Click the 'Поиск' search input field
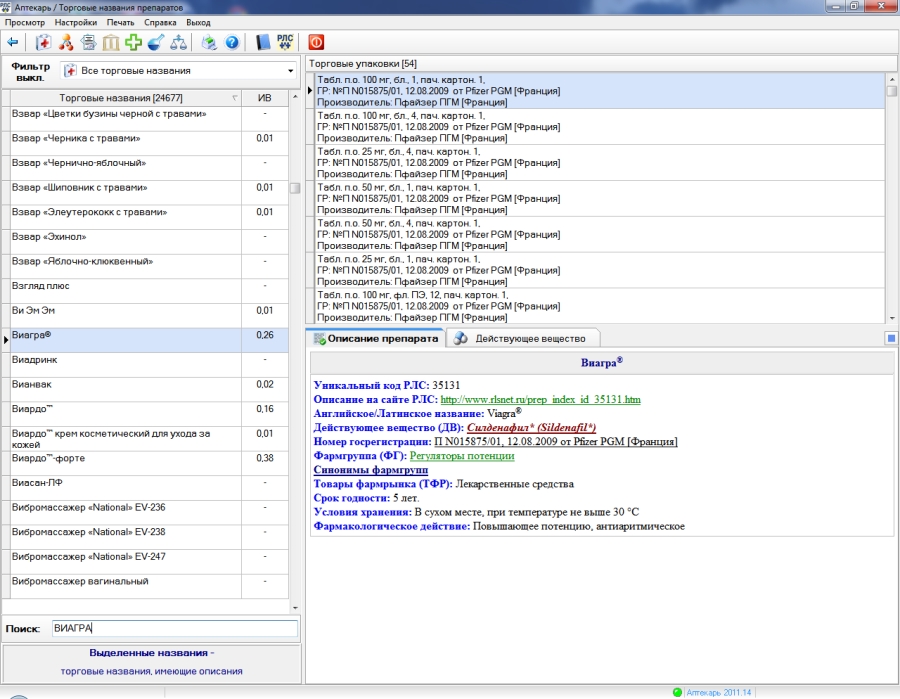Screen dimensions: 900x699 pos(174,629)
